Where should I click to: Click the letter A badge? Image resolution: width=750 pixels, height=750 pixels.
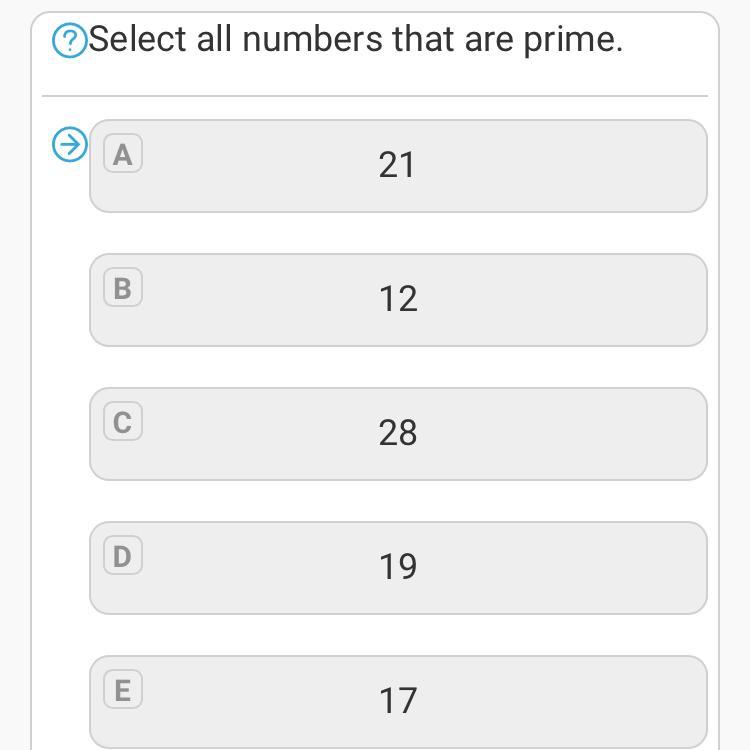pyautogui.click(x=122, y=154)
